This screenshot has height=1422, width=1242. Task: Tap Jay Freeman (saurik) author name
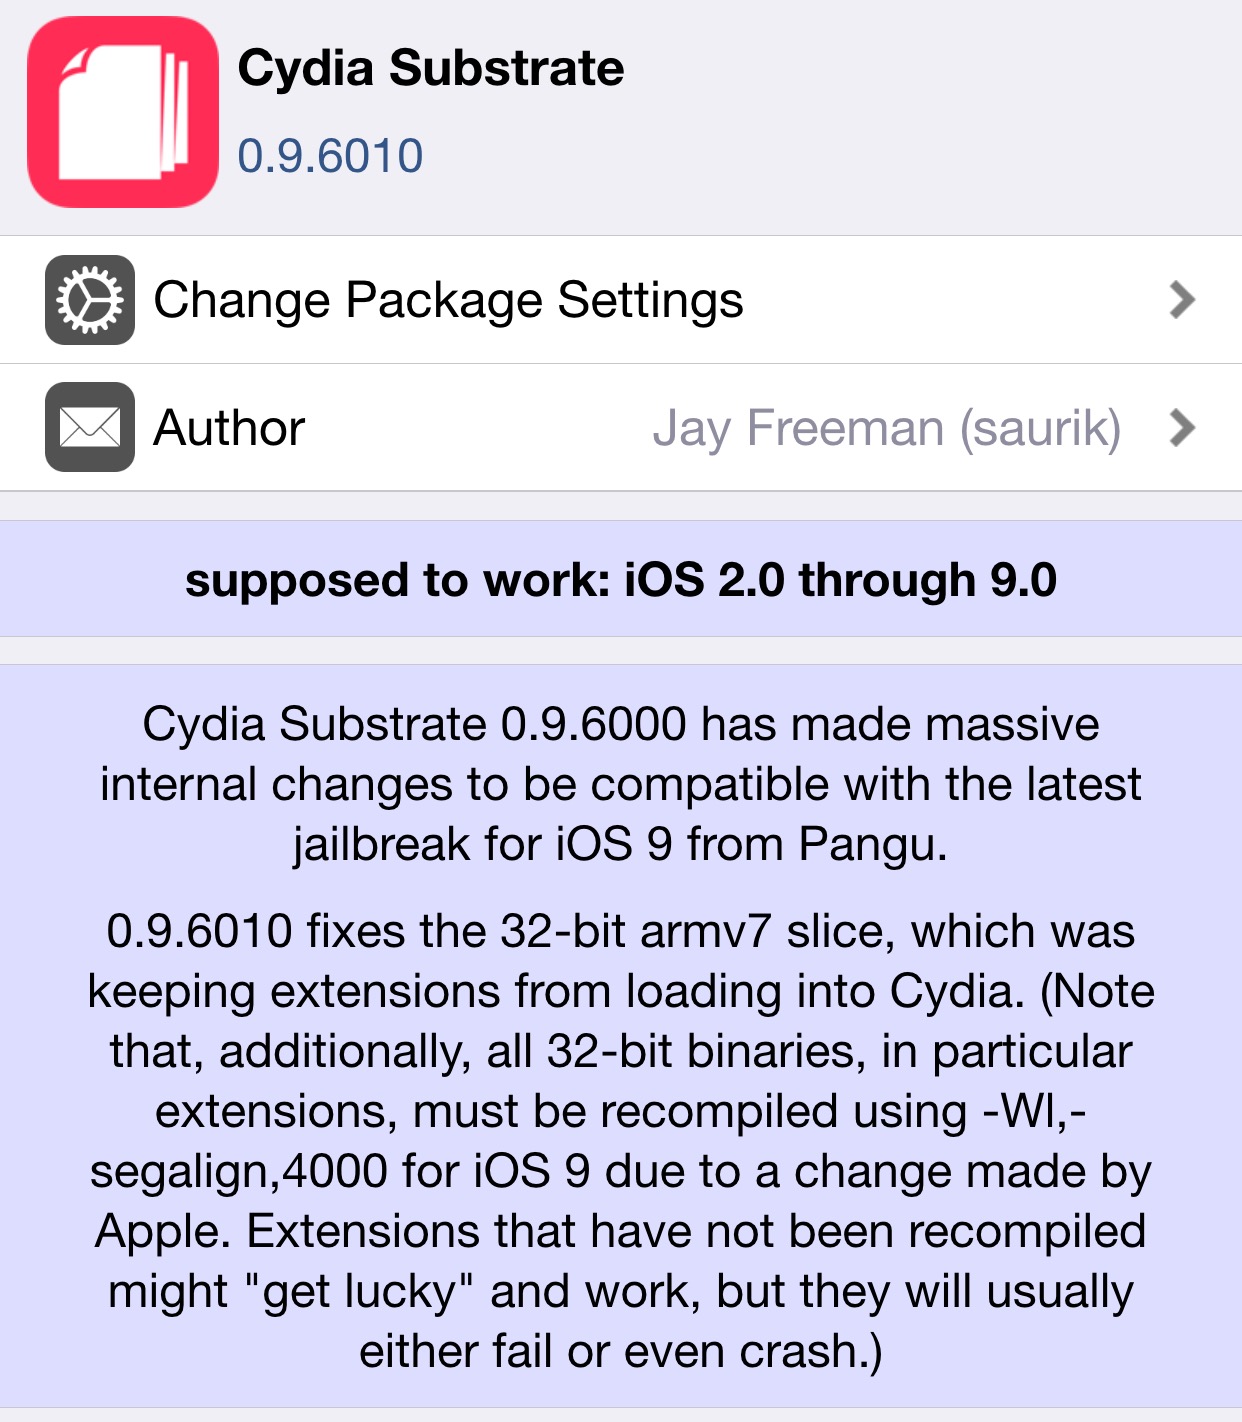[887, 429]
